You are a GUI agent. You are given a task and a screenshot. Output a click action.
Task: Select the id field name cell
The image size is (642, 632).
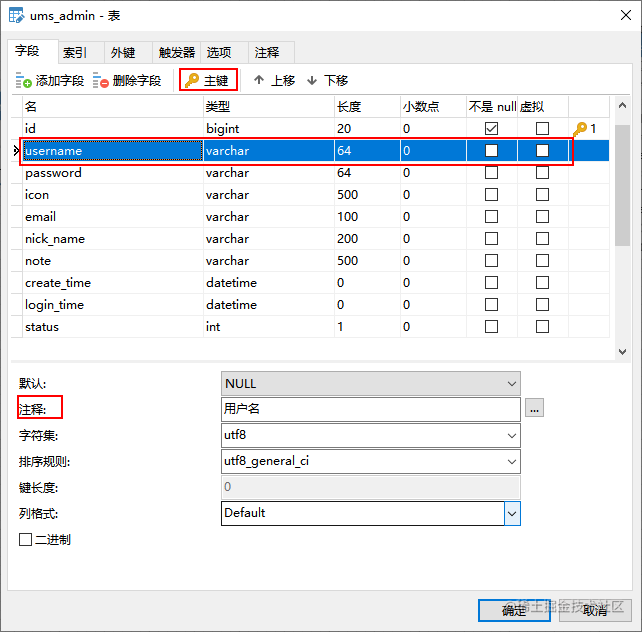pos(113,129)
